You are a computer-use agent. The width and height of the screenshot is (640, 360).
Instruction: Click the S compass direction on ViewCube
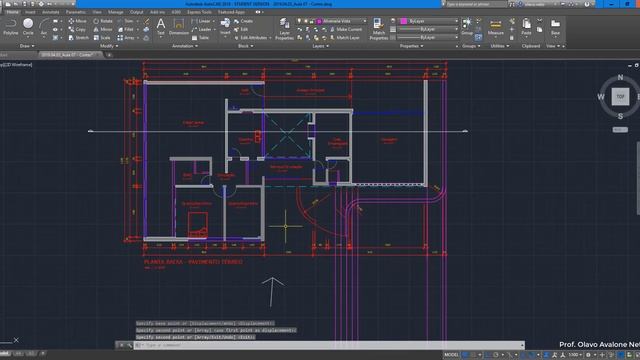pos(620,116)
